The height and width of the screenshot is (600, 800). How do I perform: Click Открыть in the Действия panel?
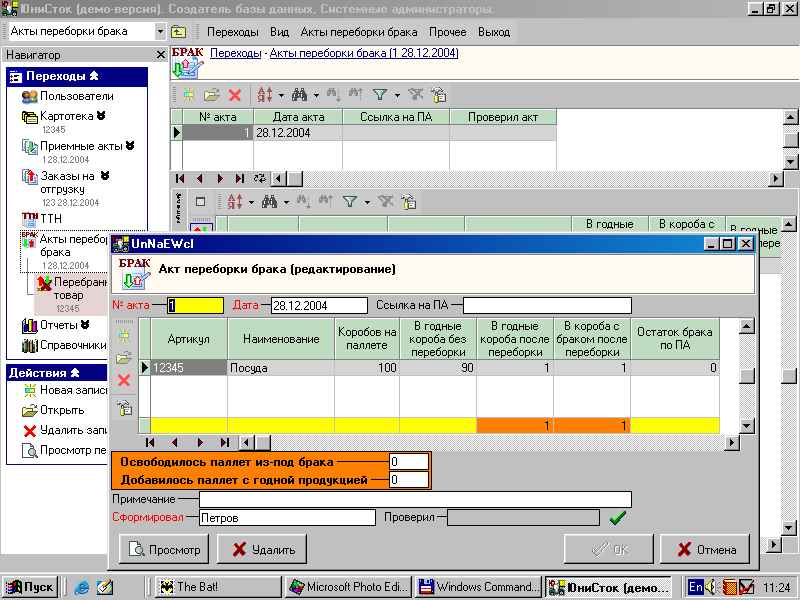click(62, 410)
